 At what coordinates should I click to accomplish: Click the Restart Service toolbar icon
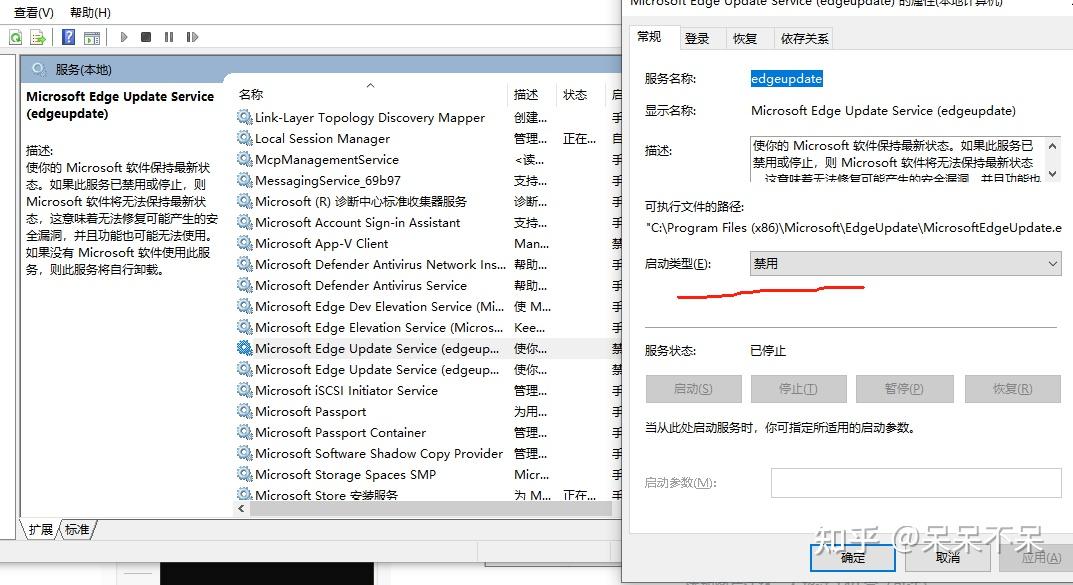tap(191, 37)
